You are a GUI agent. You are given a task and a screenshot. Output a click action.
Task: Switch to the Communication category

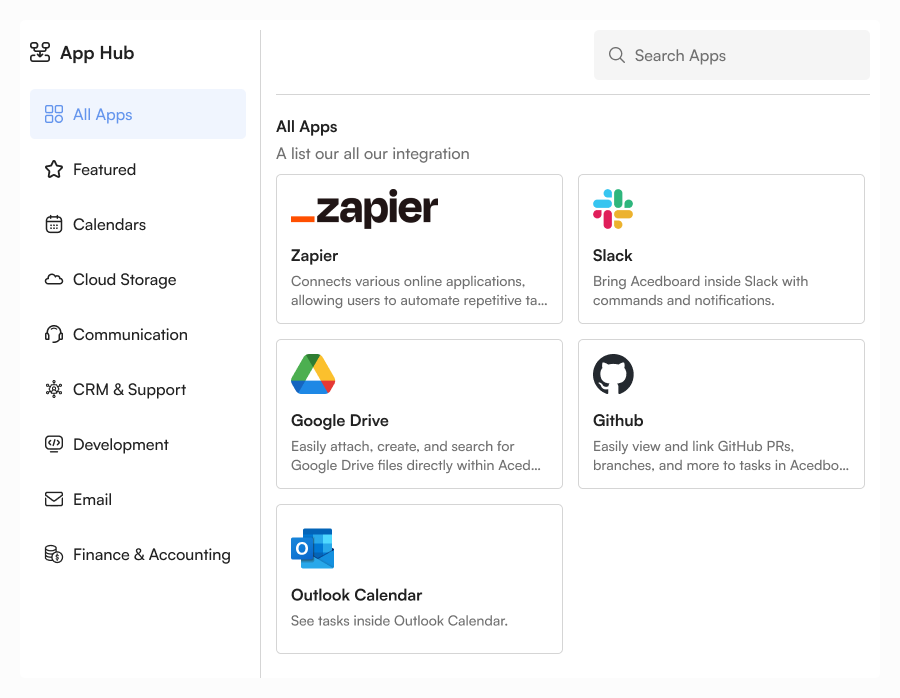tap(138, 335)
